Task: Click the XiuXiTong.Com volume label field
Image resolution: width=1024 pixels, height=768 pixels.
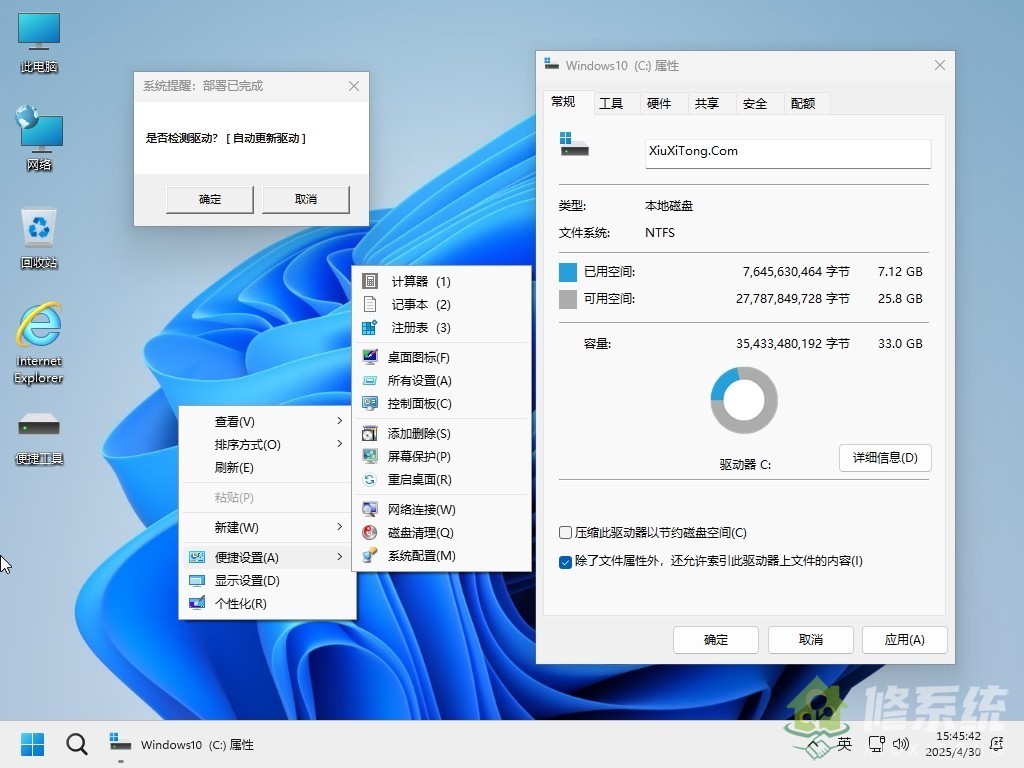Action: pyautogui.click(x=787, y=151)
